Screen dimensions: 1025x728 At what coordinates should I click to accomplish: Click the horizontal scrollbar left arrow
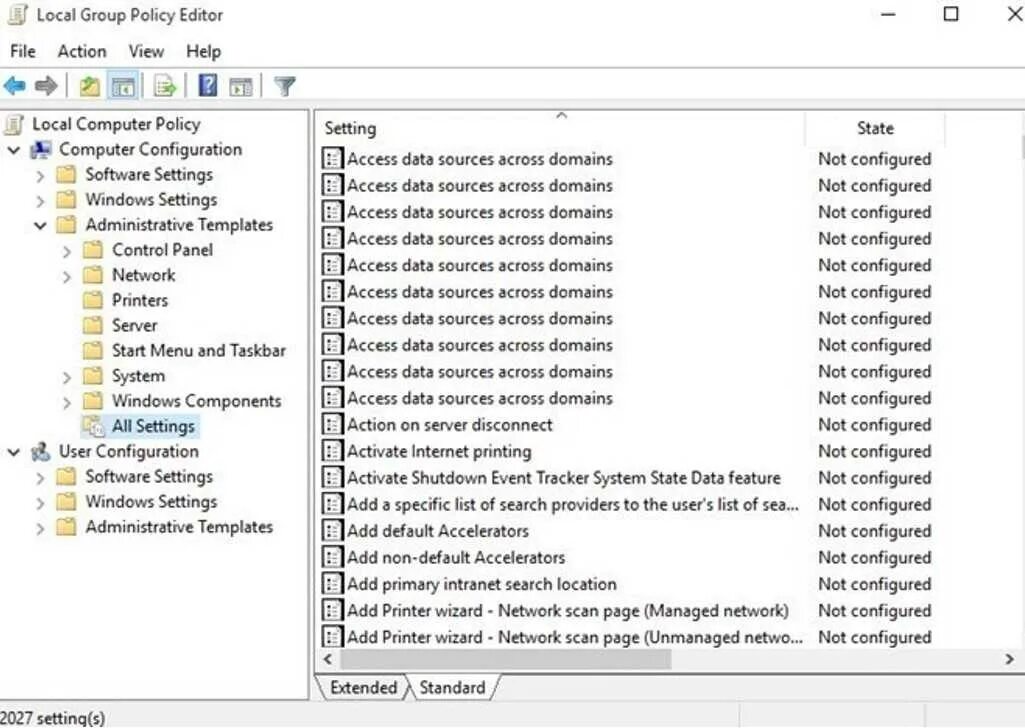pos(328,659)
